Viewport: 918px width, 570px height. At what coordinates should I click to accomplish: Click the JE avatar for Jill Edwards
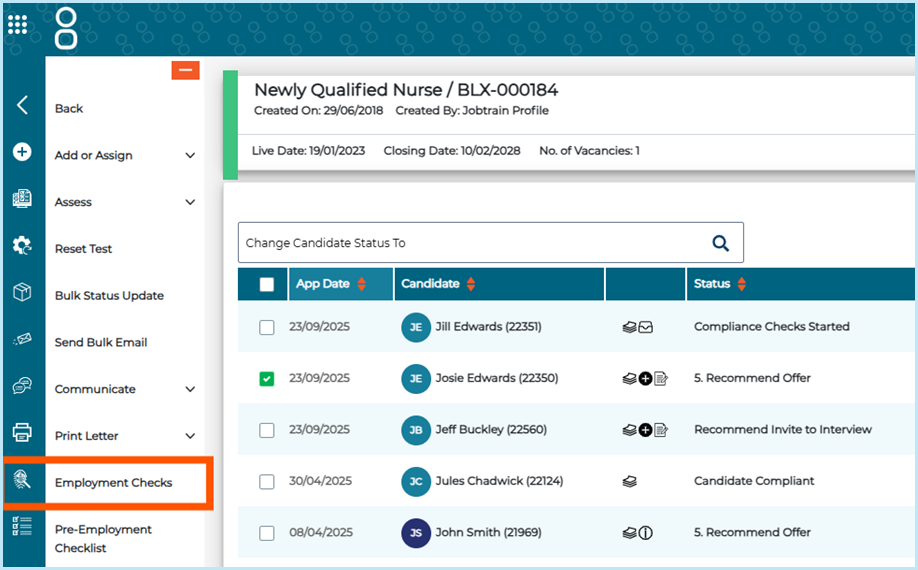(416, 327)
